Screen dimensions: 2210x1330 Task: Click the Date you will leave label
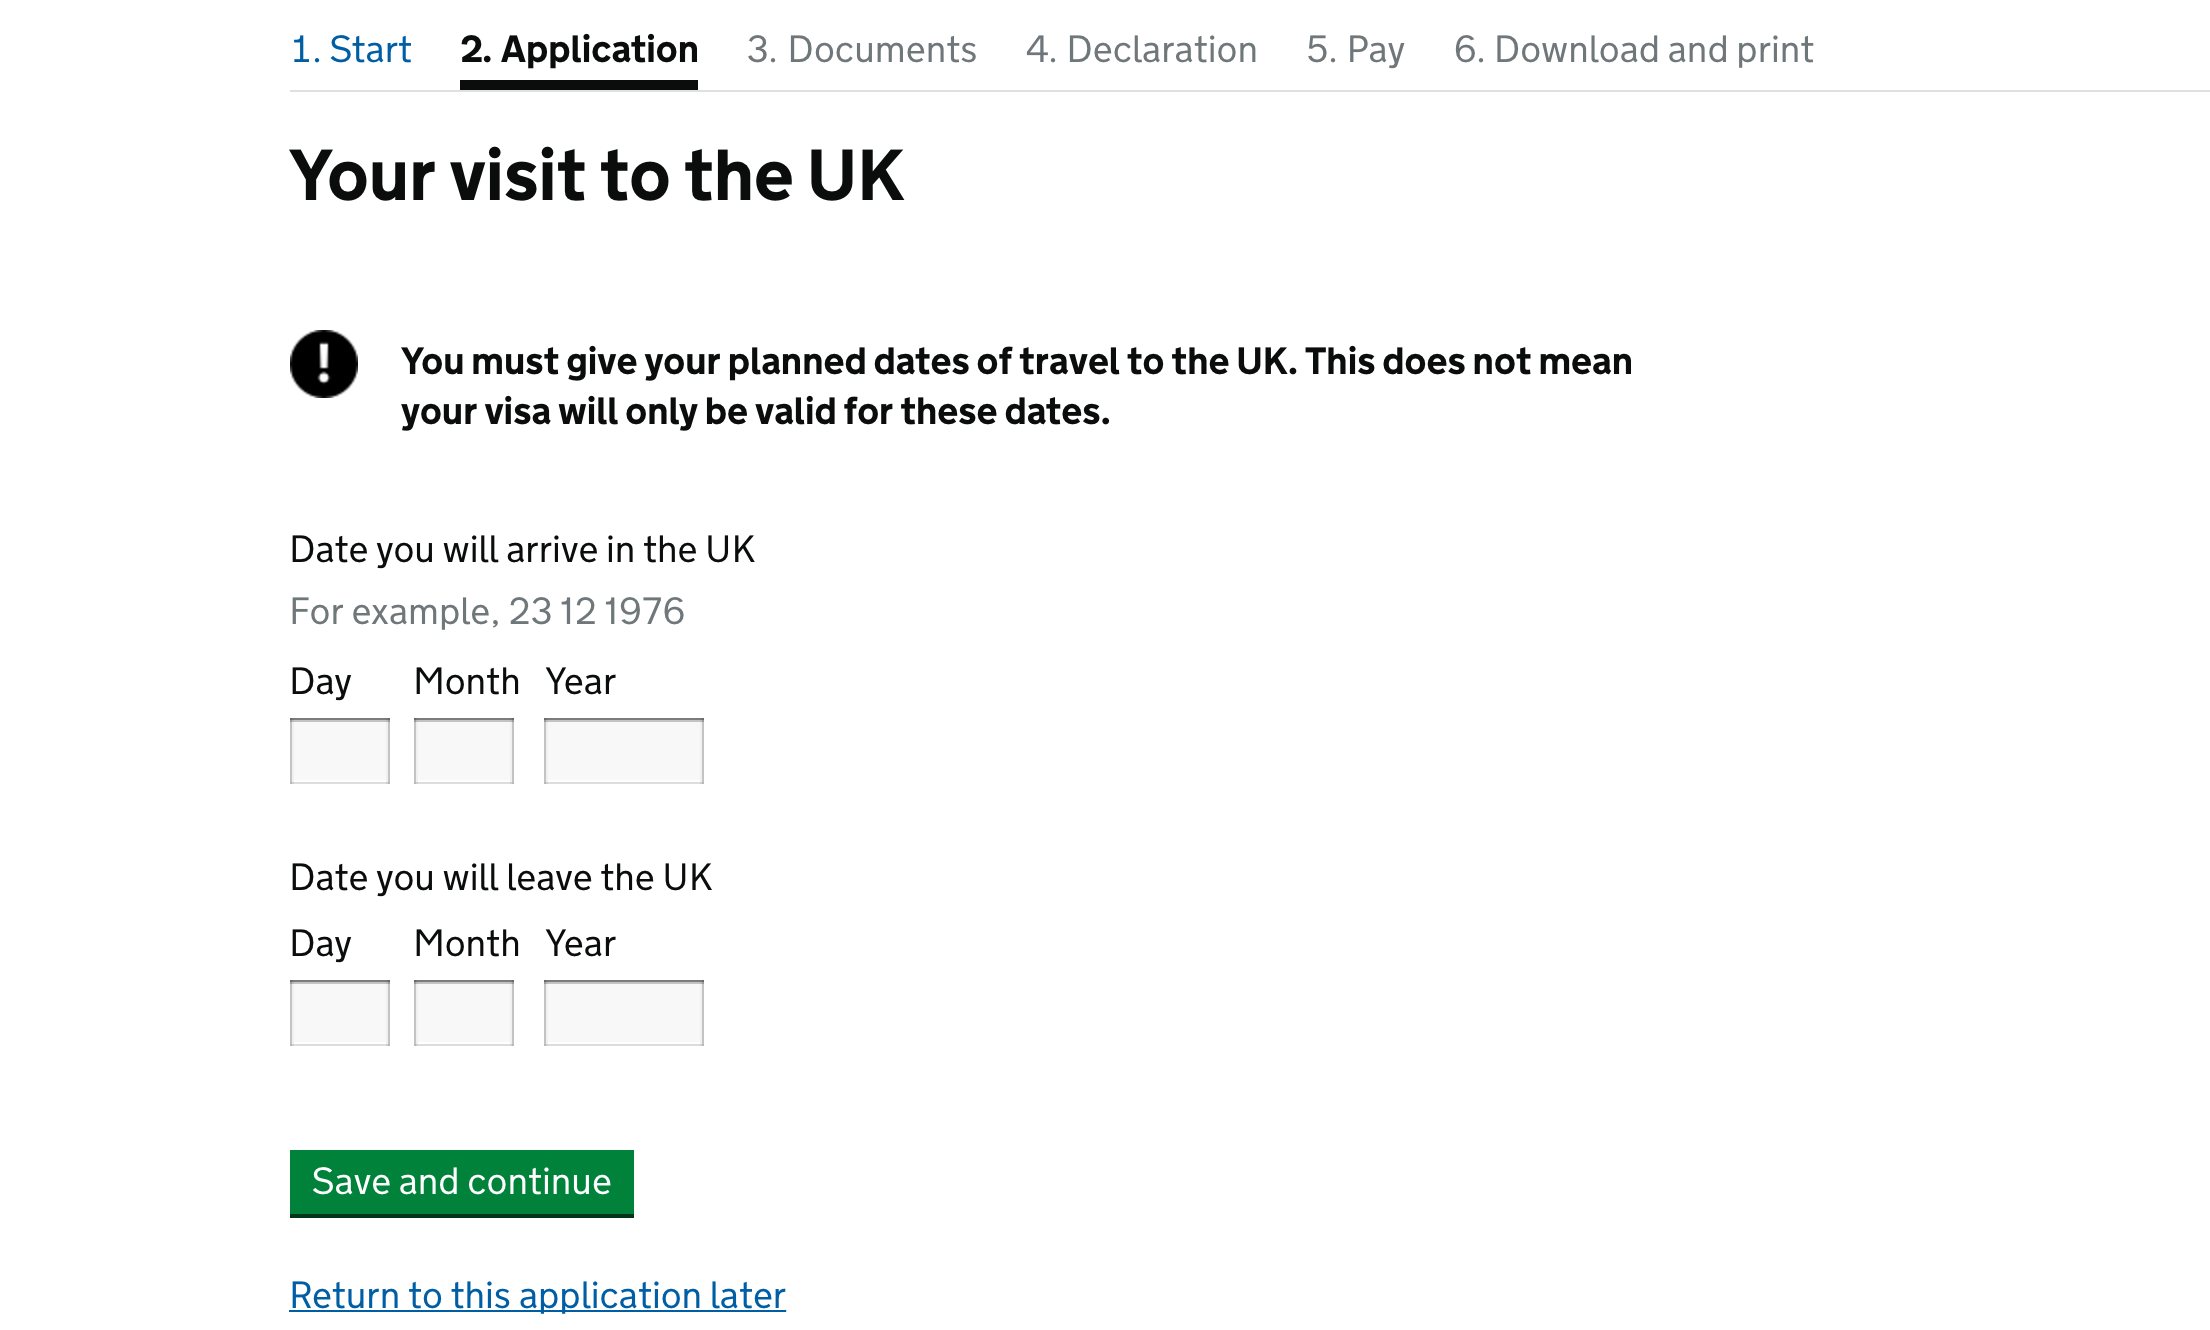click(500, 877)
